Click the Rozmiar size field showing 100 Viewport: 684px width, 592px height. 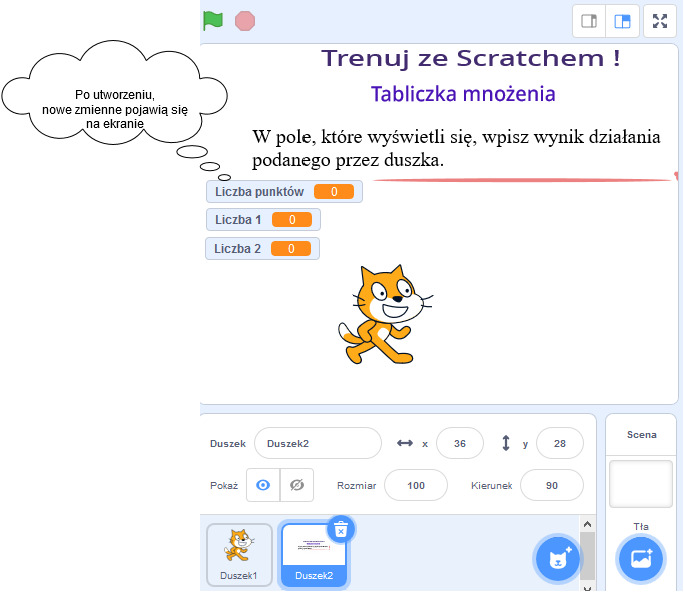[x=416, y=485]
